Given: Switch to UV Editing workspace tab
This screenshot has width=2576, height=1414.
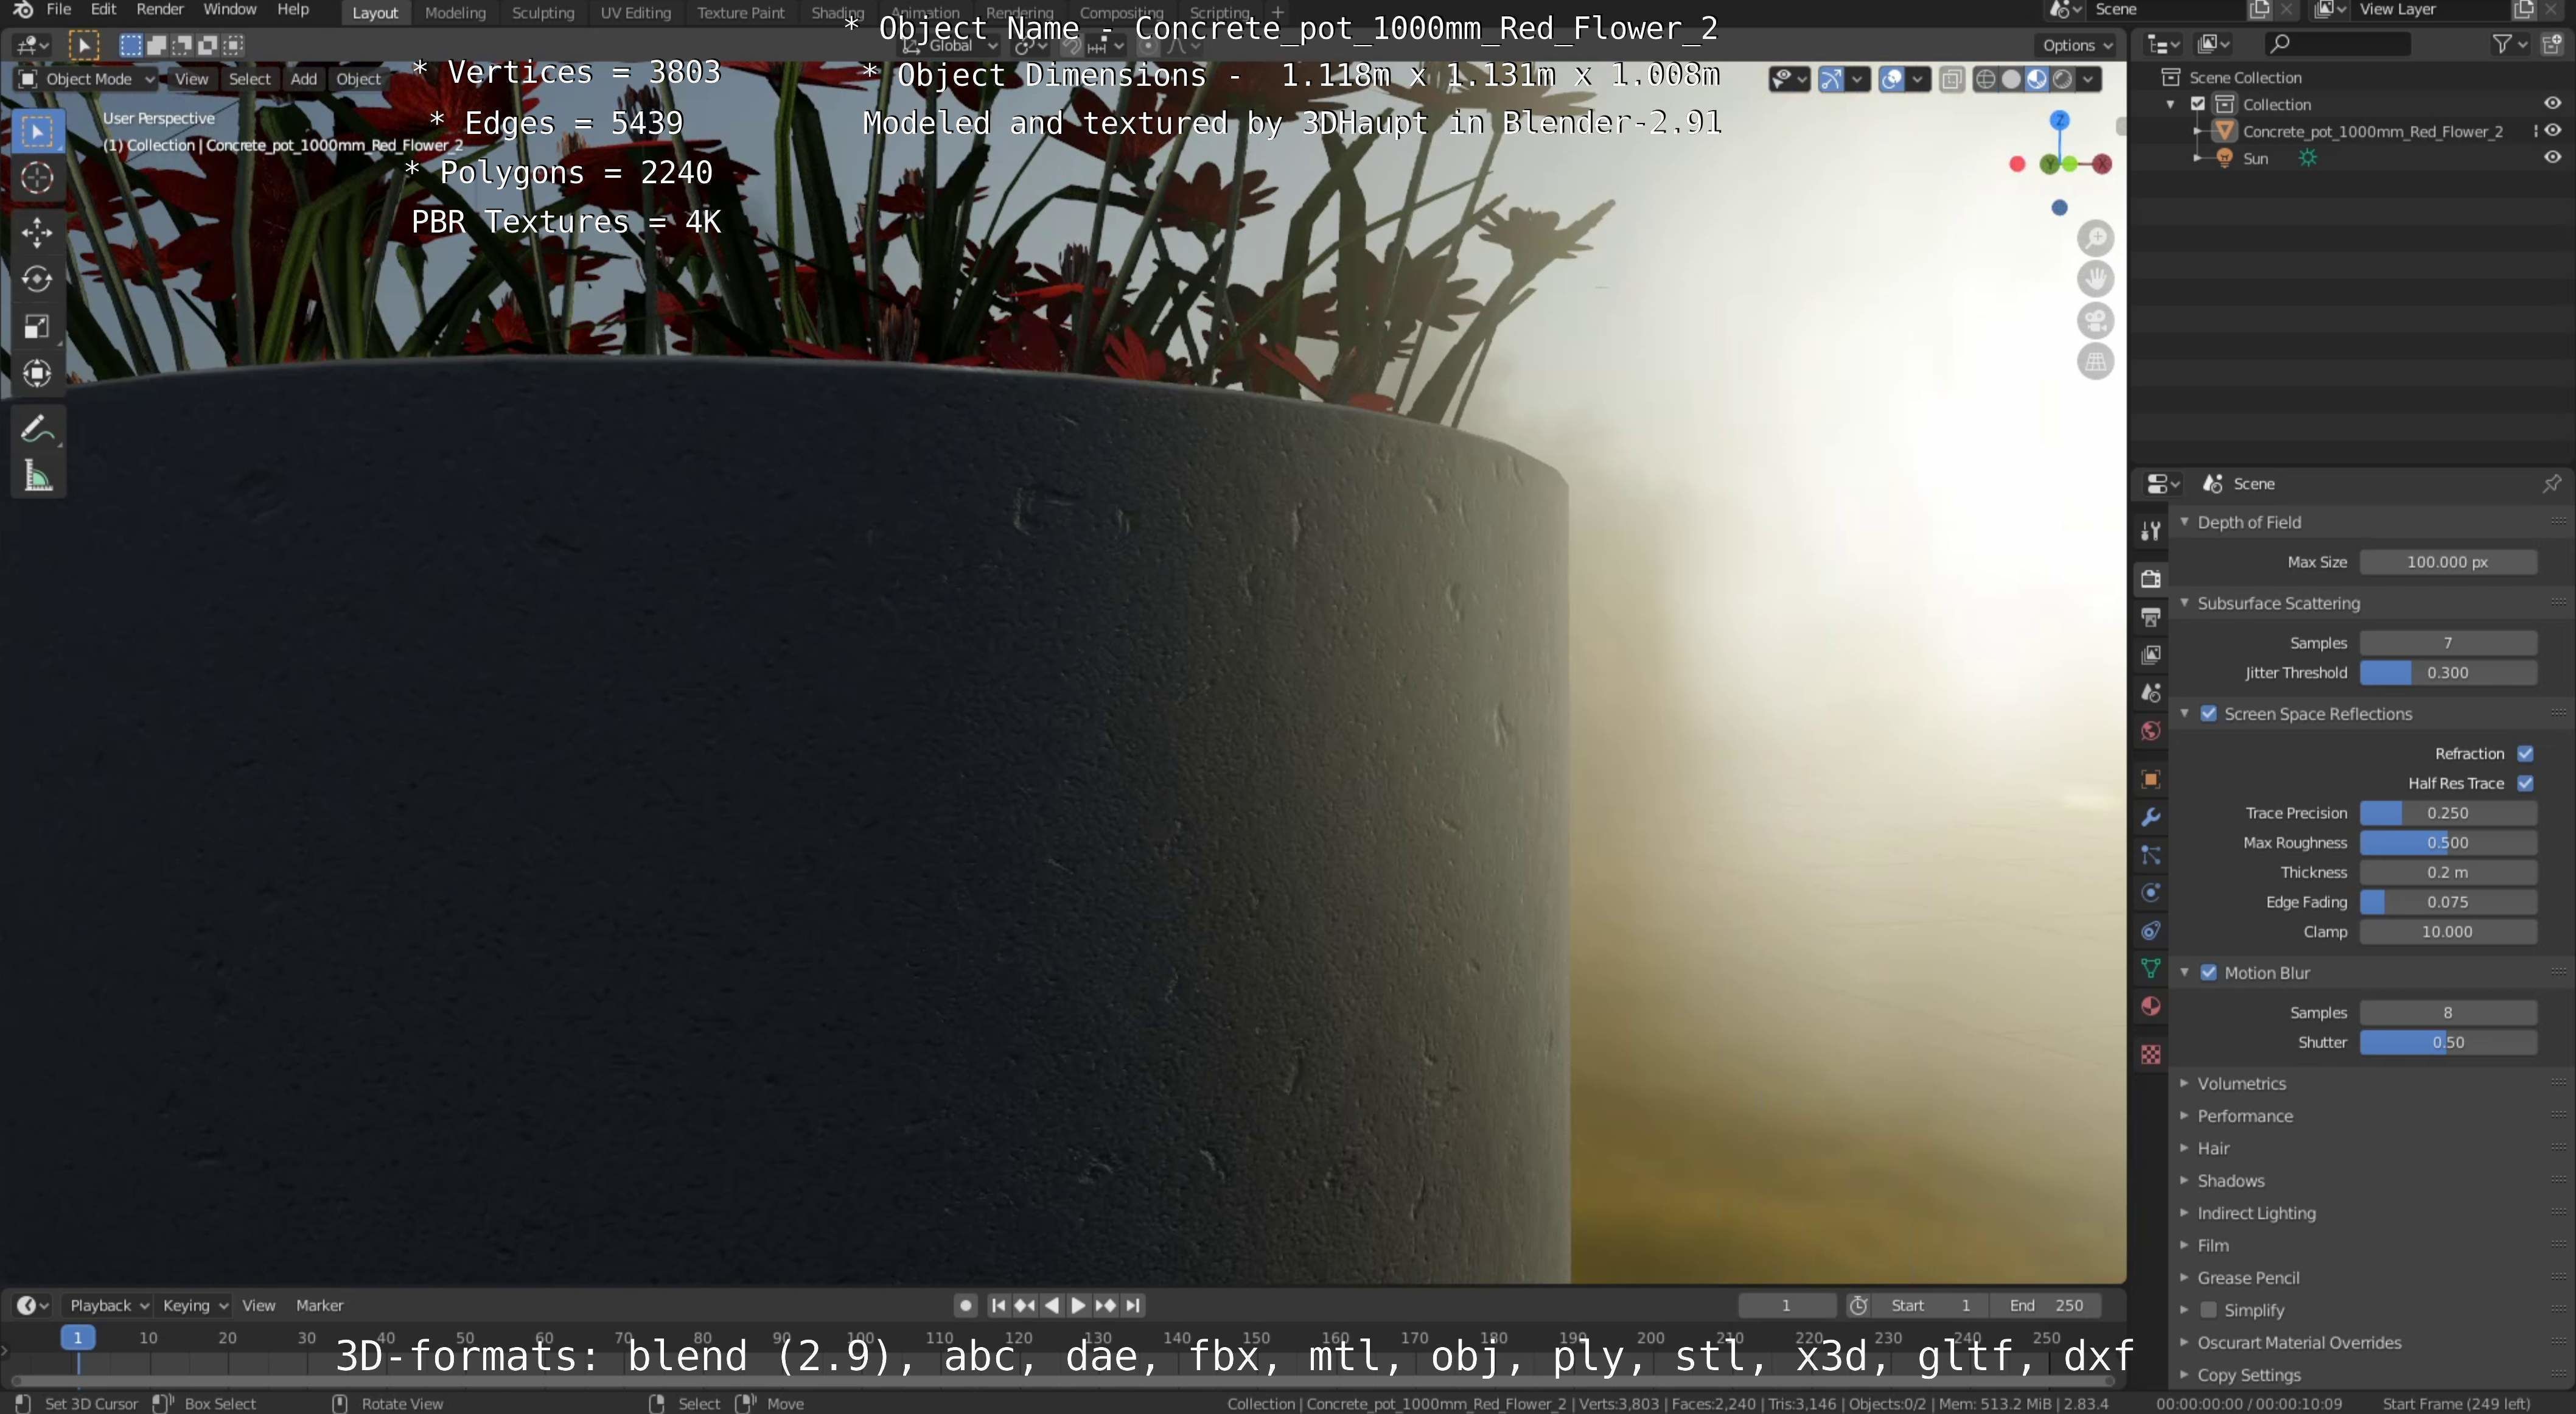Looking at the screenshot, I should pos(635,13).
